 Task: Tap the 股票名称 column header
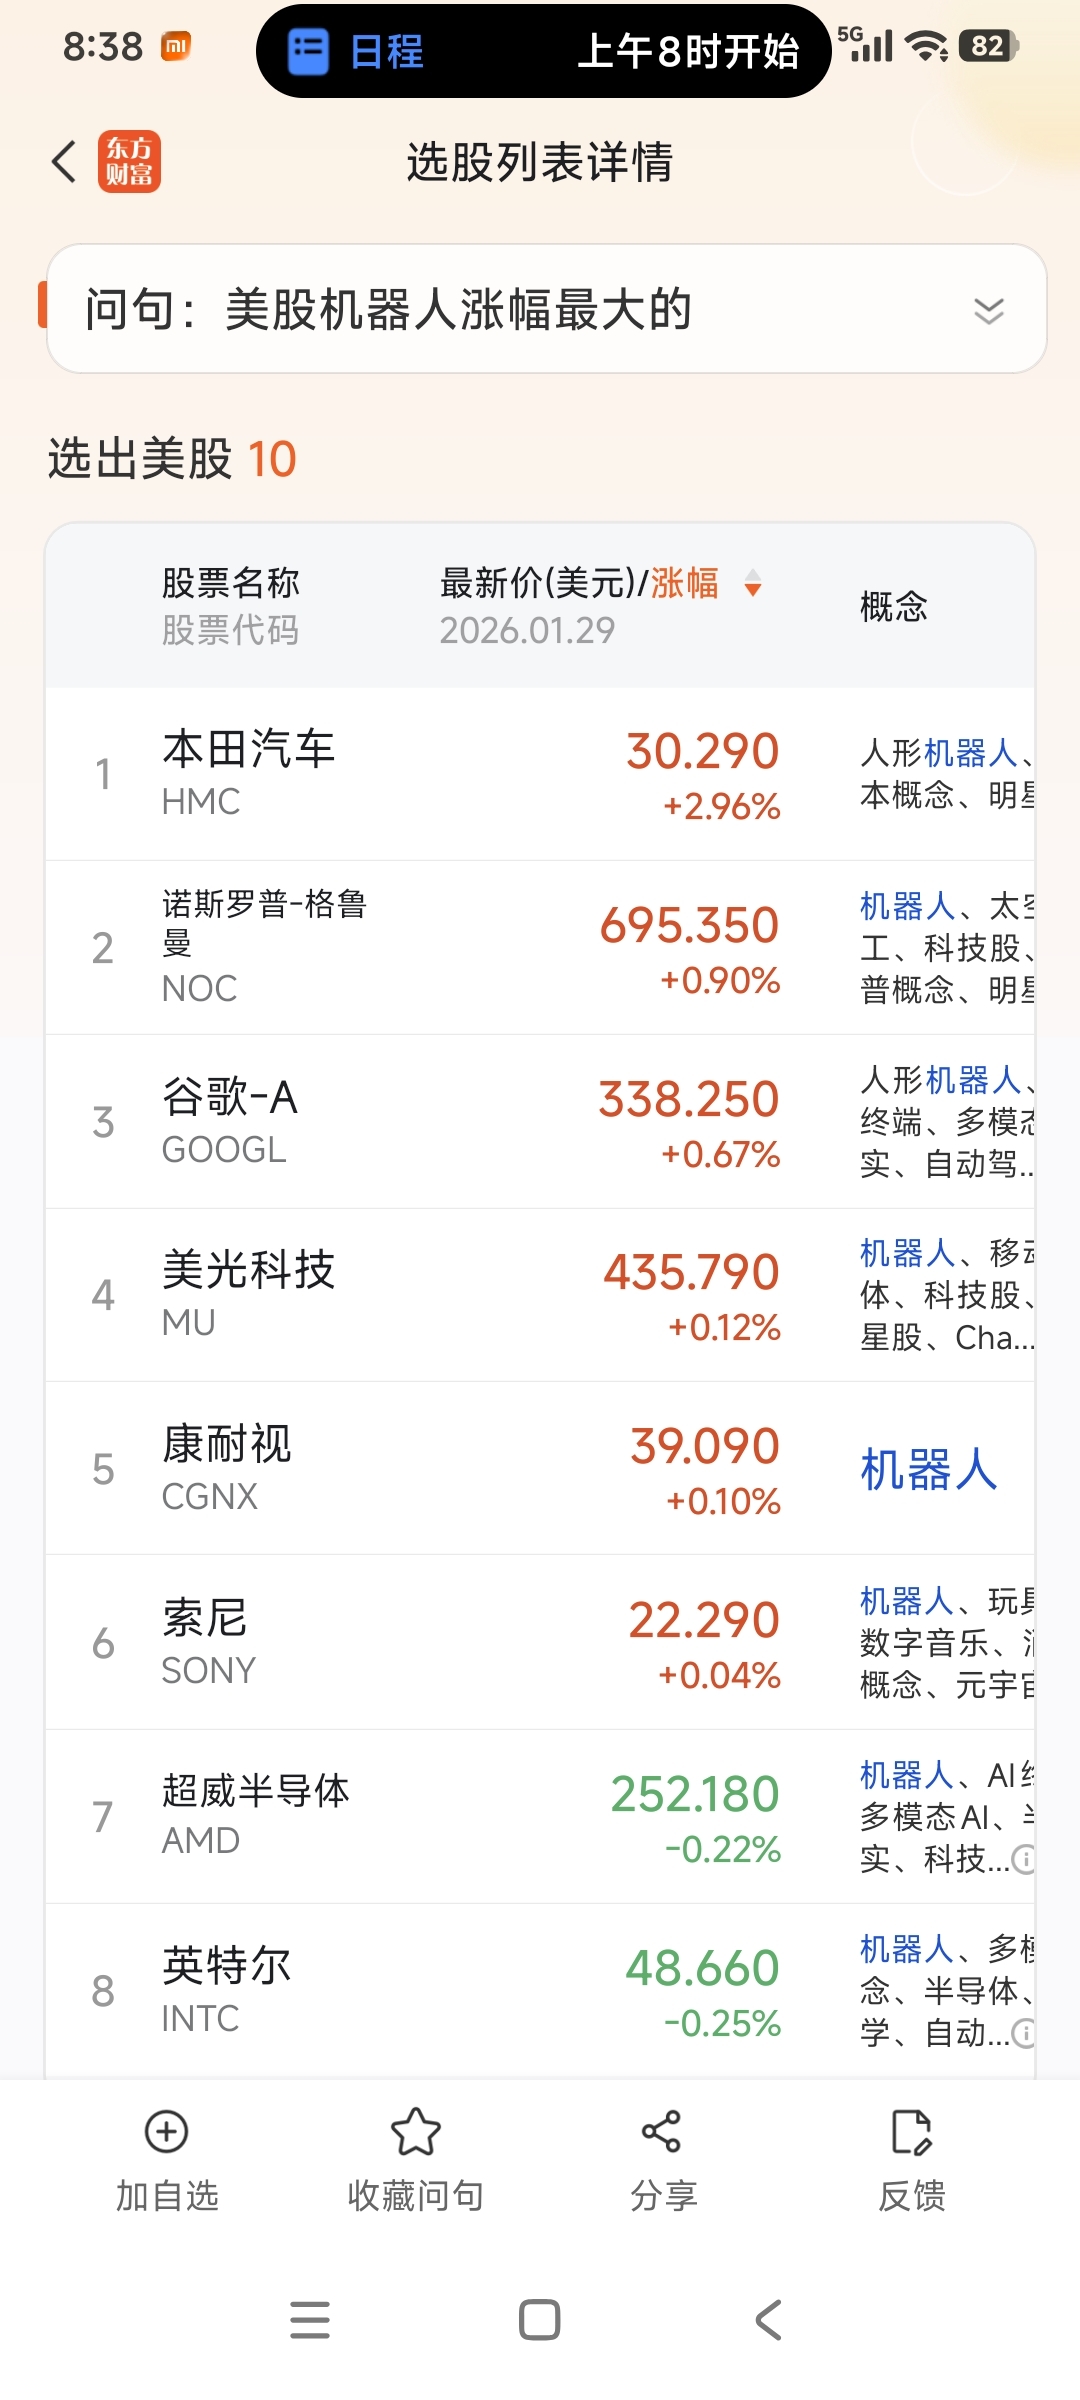click(x=231, y=583)
